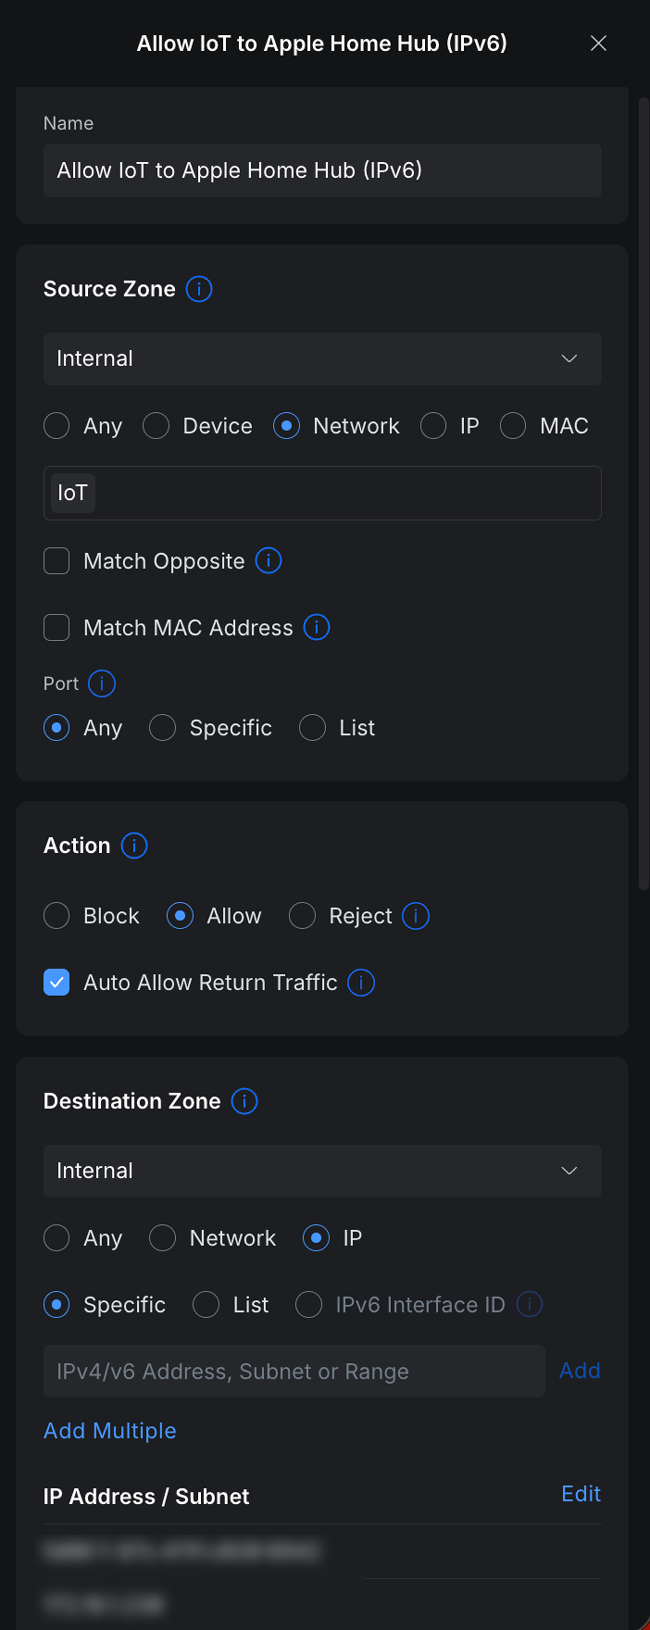650x1630 pixels.
Task: Open the Port info icon
Action: tap(102, 683)
